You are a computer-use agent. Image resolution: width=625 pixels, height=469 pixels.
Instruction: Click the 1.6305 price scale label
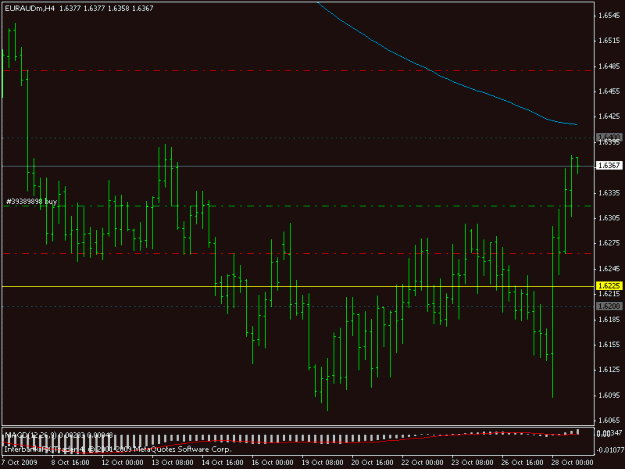coord(609,218)
